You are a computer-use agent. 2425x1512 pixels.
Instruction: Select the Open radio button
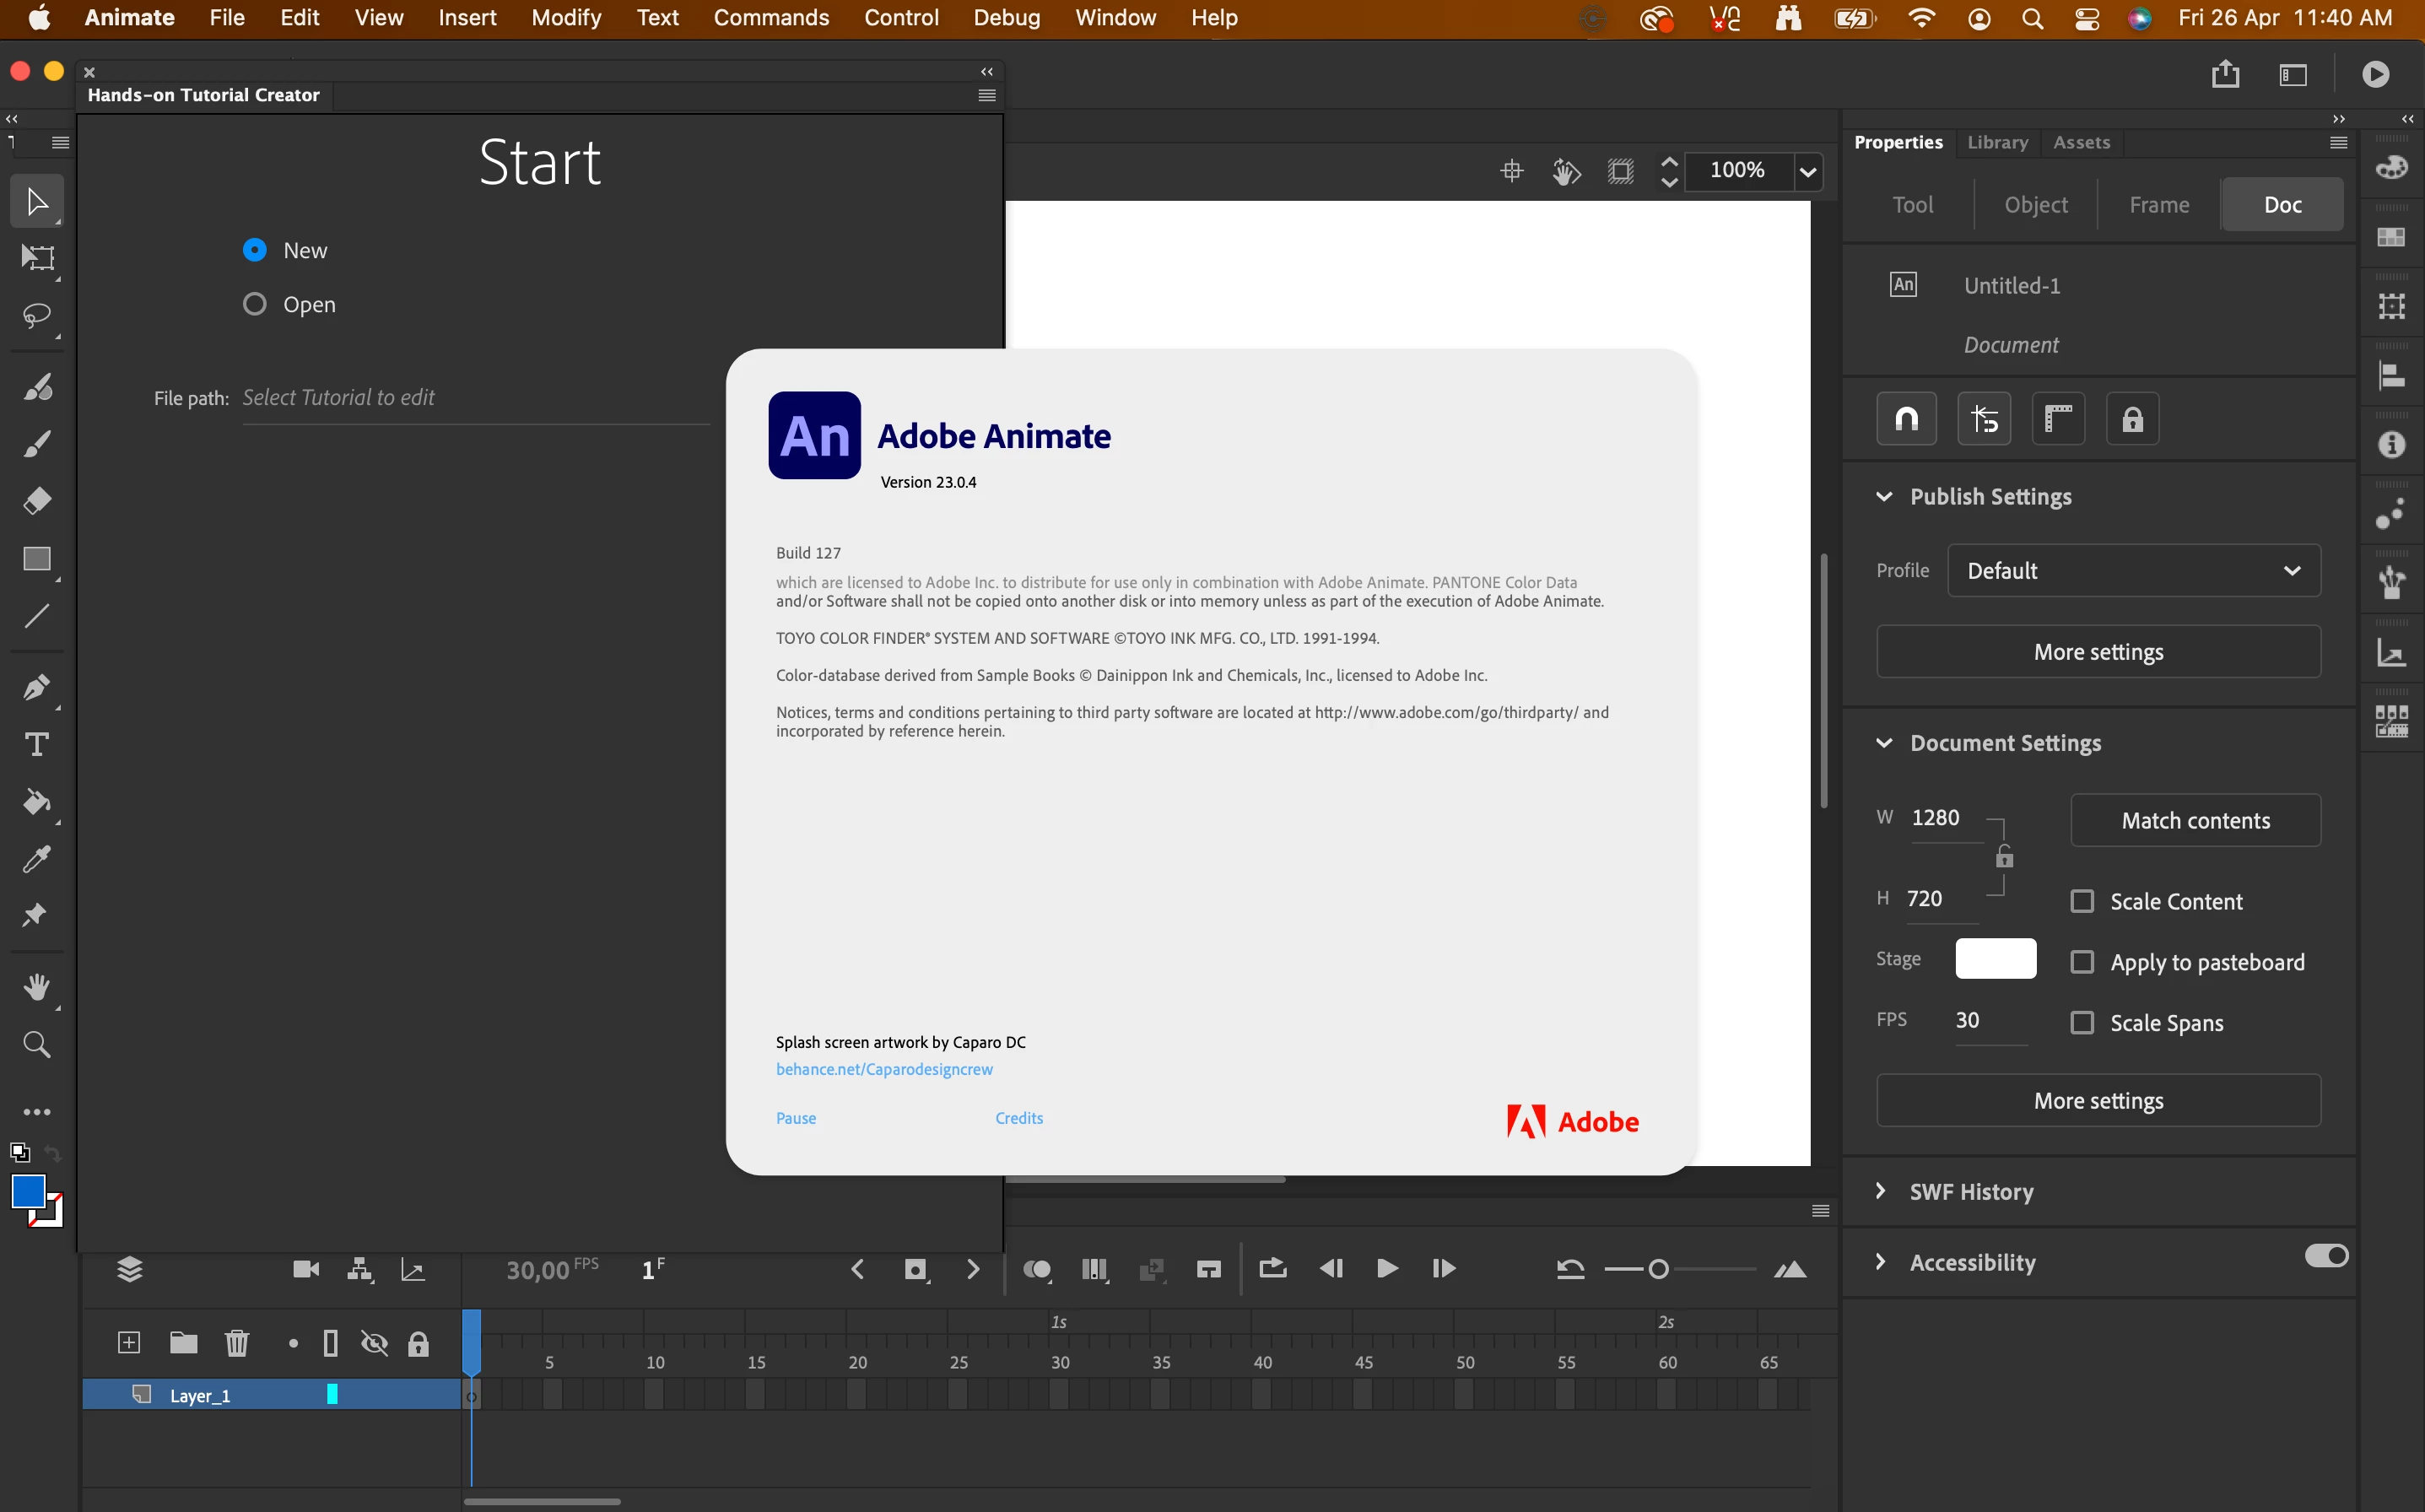[255, 304]
